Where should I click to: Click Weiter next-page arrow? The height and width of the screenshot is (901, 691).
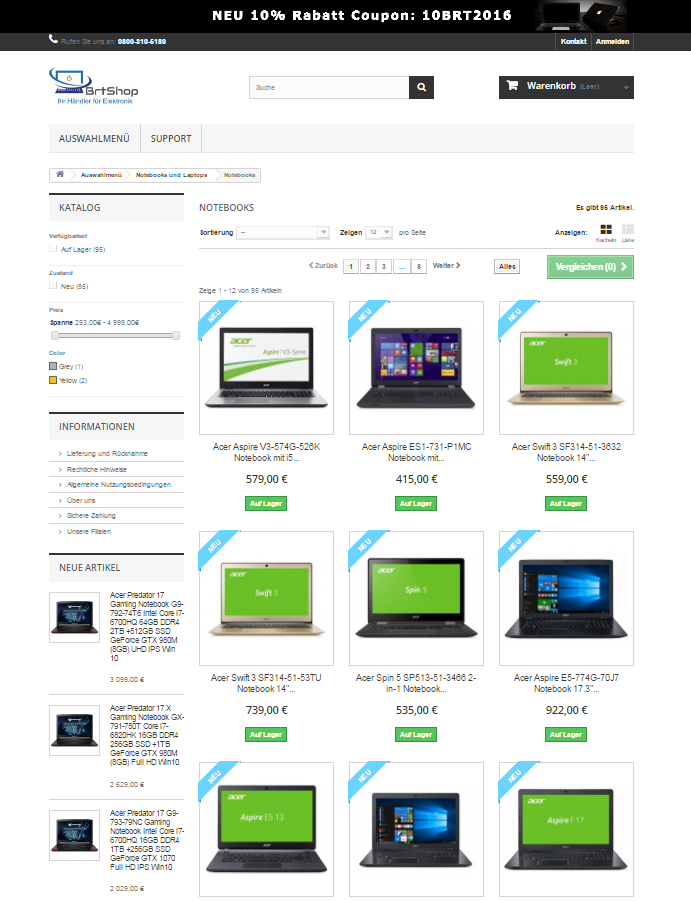[x=446, y=265]
